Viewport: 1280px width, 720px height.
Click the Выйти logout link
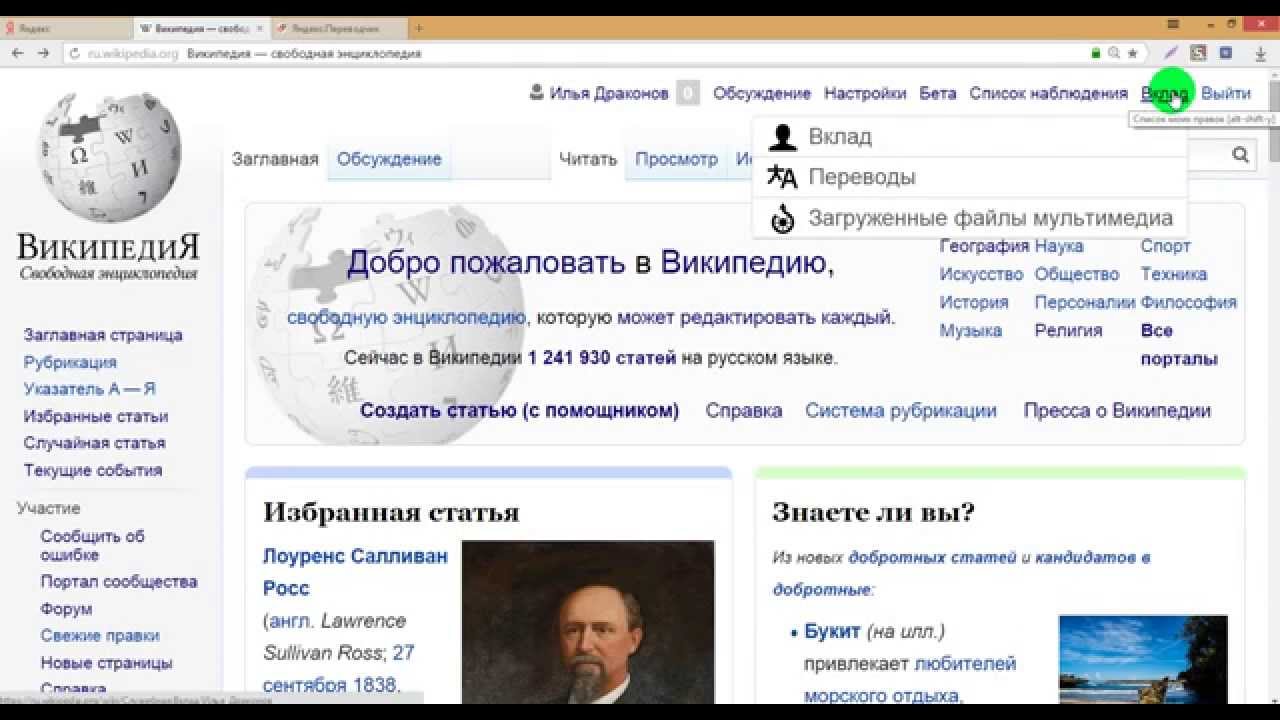(x=1226, y=93)
